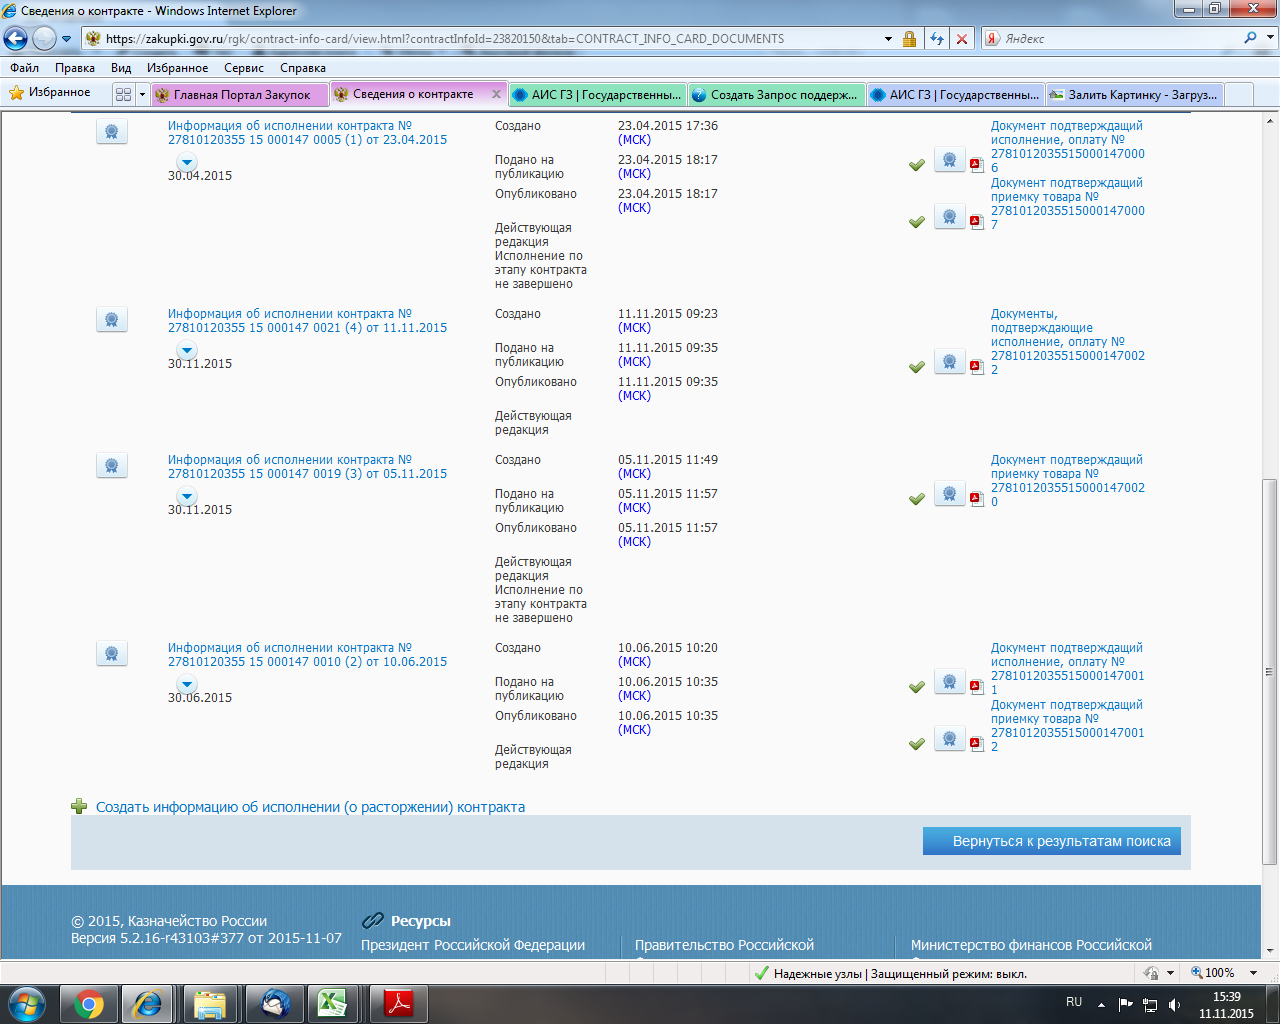Click the Refresh page icon in address bar

pyautogui.click(x=937, y=39)
